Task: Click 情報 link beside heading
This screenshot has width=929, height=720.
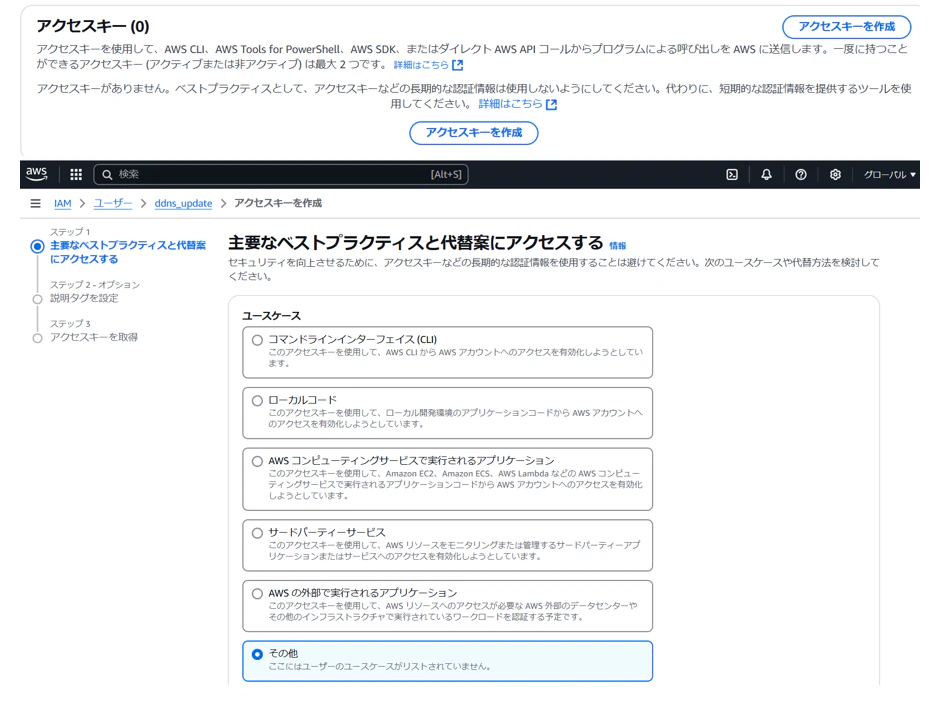Action: point(617,245)
